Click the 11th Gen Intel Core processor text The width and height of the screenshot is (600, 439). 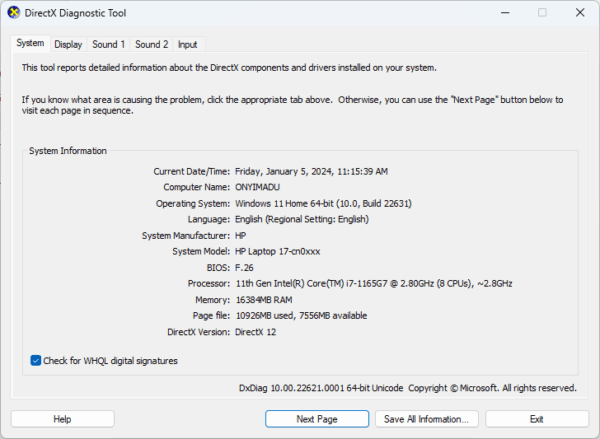click(x=374, y=284)
